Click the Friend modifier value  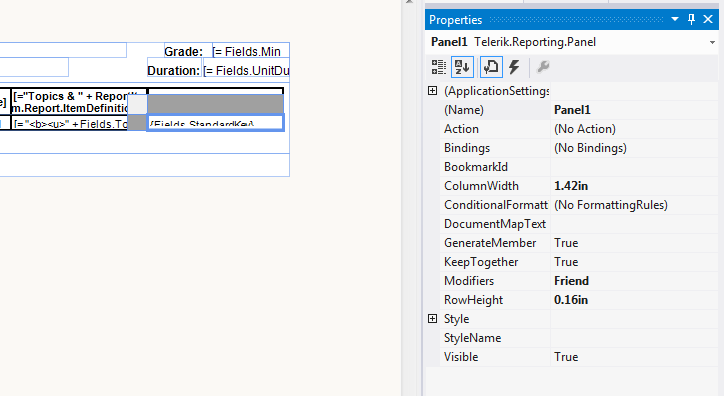pyautogui.click(x=634, y=281)
